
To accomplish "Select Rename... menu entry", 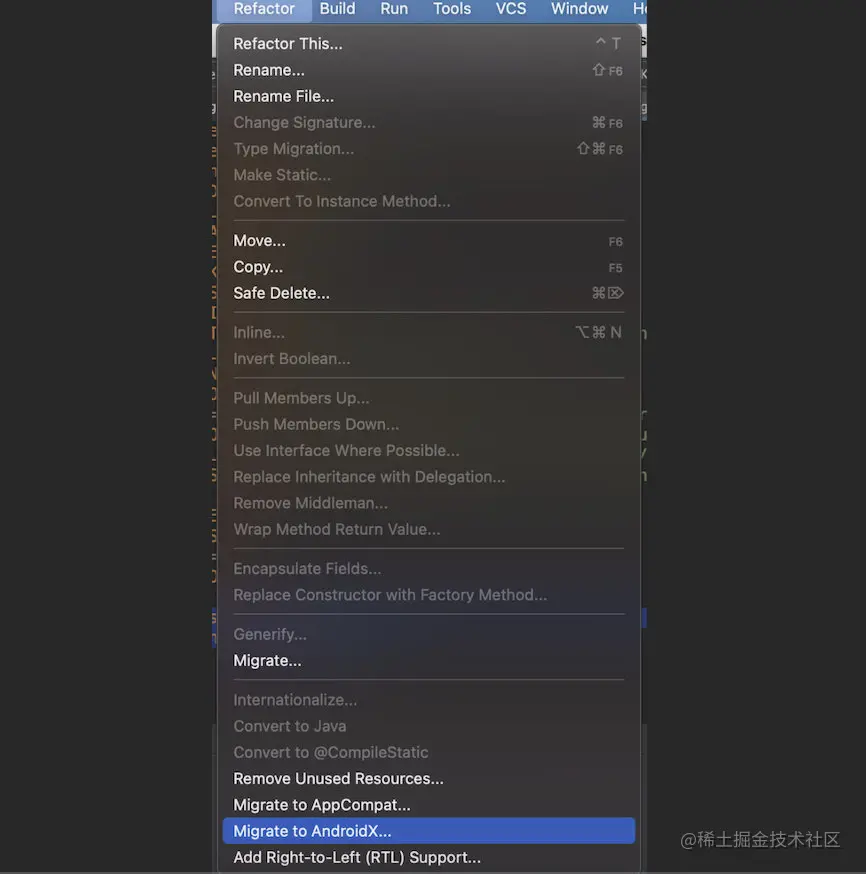I will (x=429, y=70).
